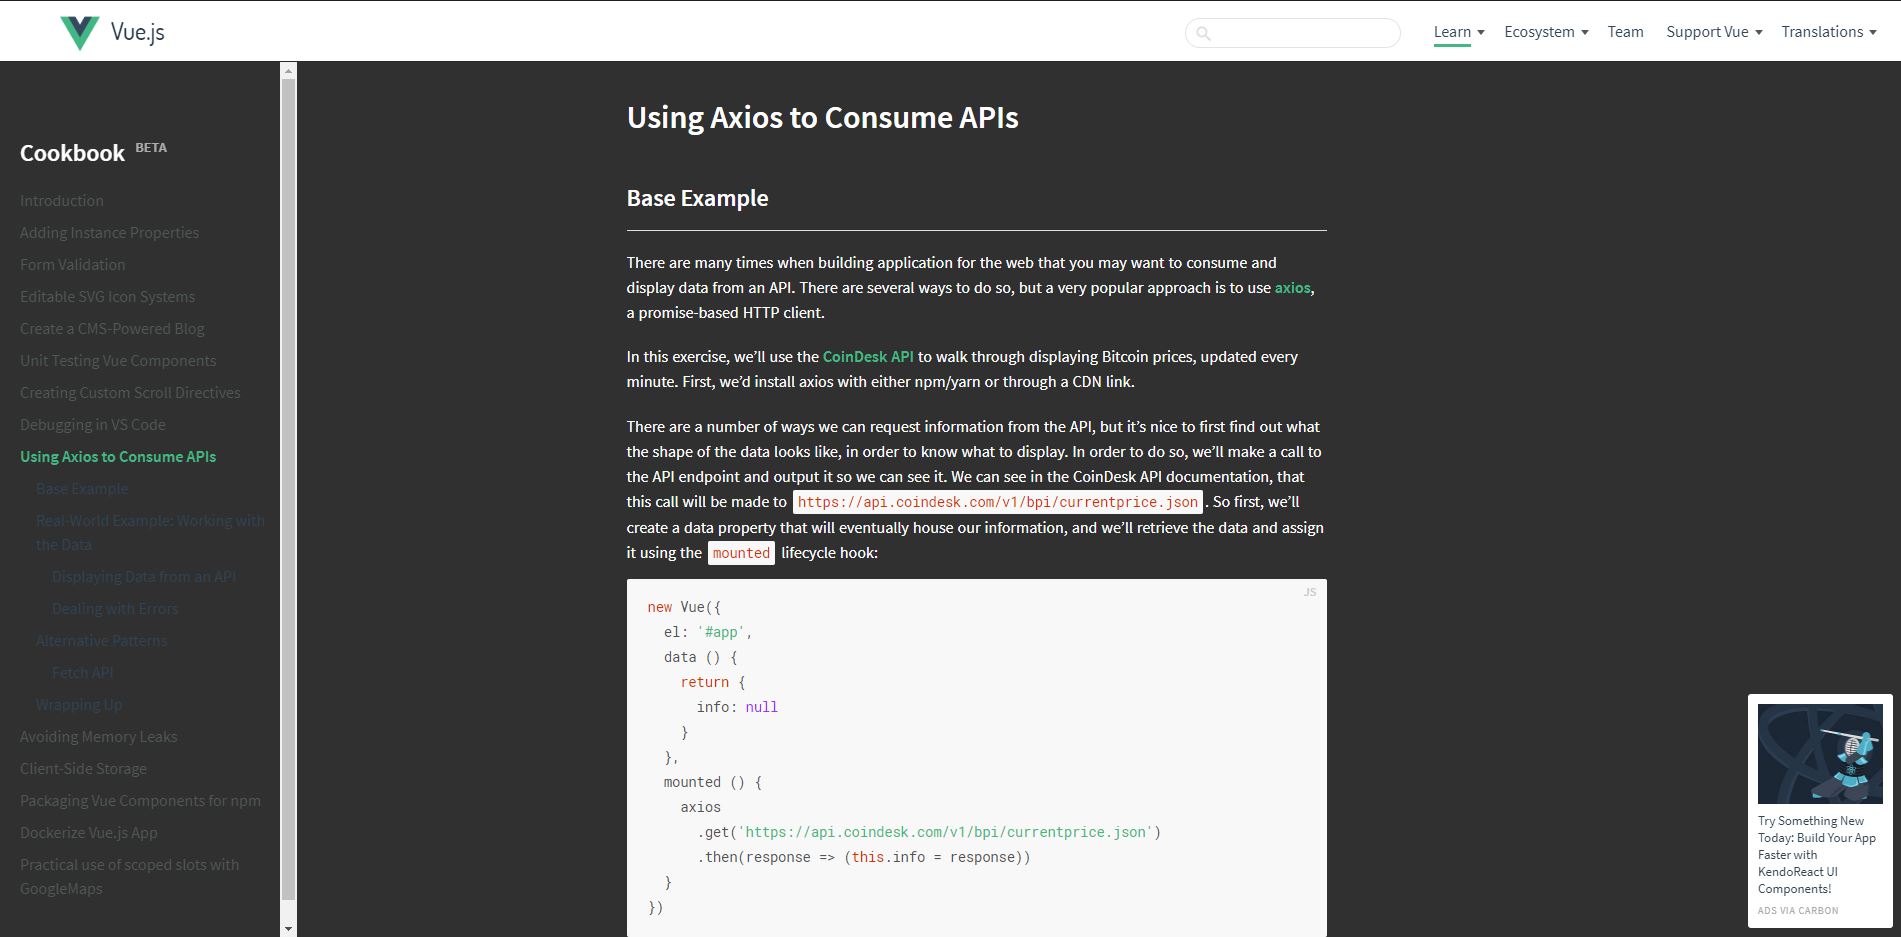Click the inline coindesk URL code
Image resolution: width=1901 pixels, height=937 pixels.
pyautogui.click(x=998, y=502)
